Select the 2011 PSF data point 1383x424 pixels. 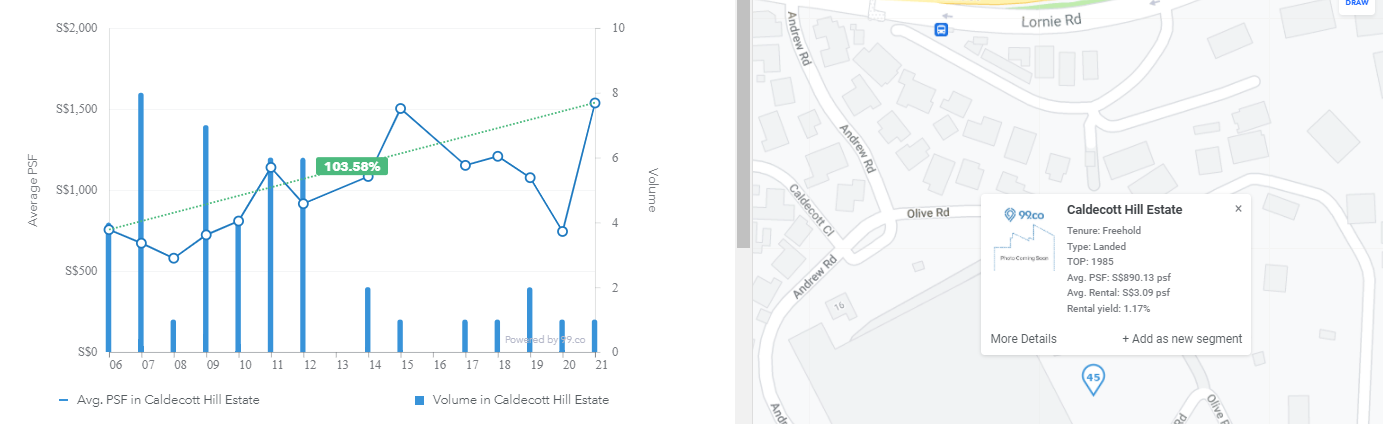271,168
